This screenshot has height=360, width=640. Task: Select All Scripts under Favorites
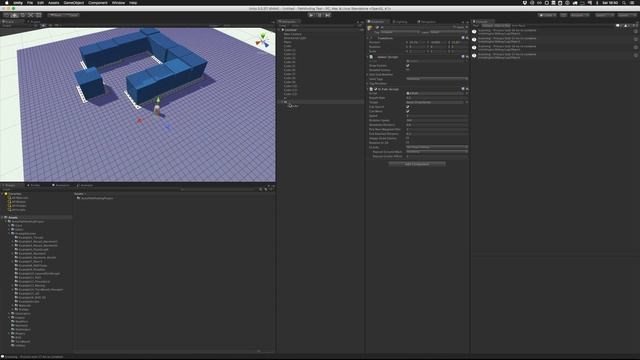click(18, 209)
